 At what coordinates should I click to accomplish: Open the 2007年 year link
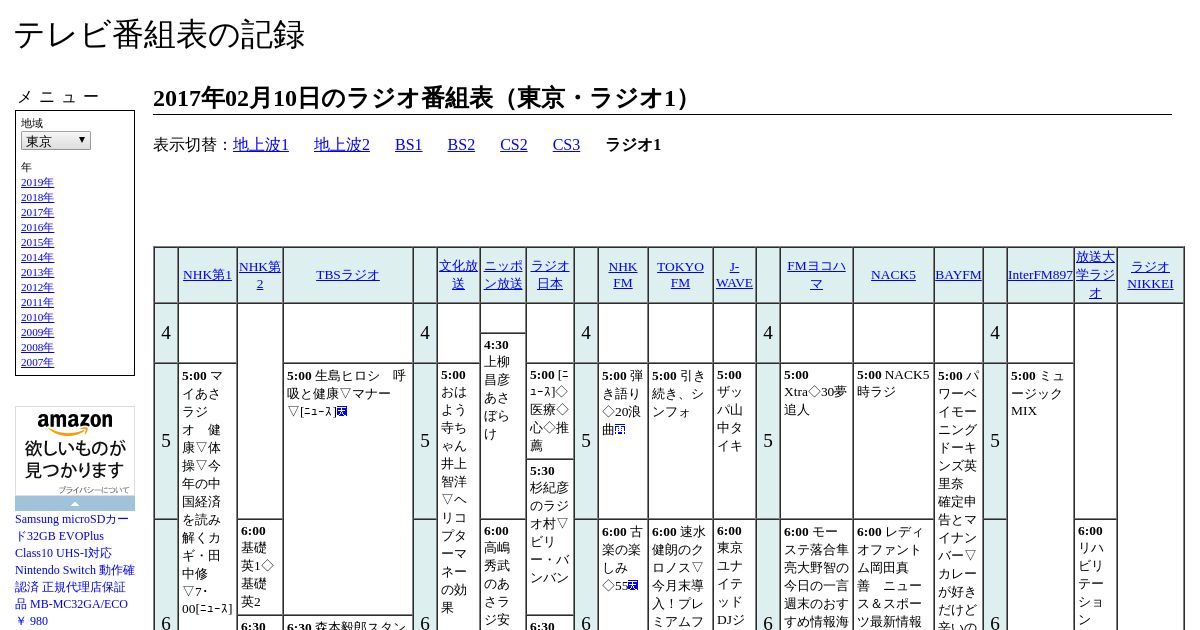pos(37,362)
